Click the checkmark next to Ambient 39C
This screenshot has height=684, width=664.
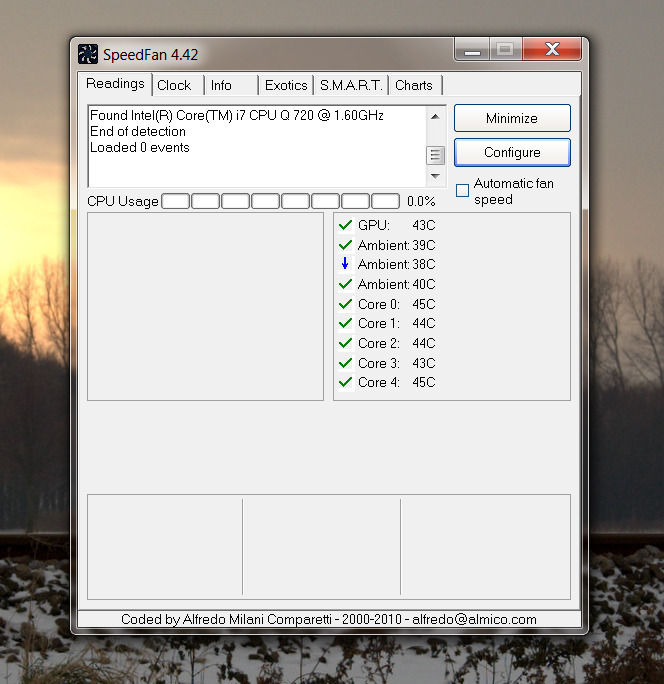(345, 245)
